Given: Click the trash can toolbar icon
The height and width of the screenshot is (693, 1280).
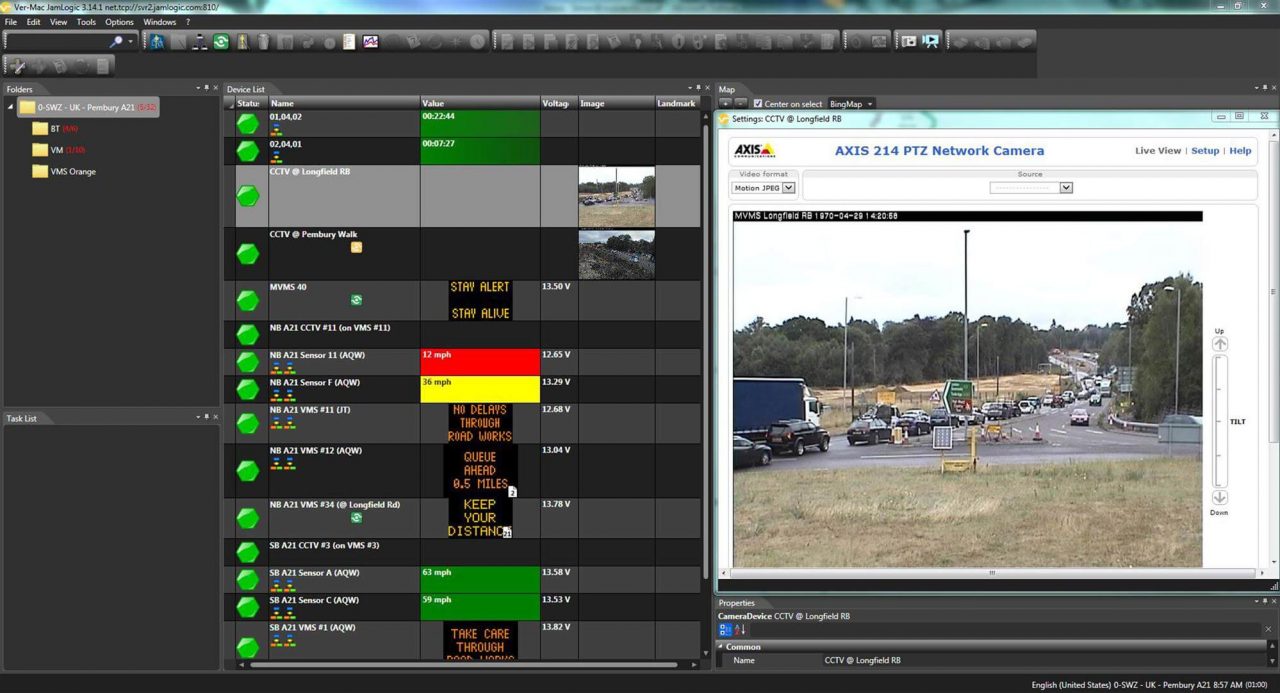Looking at the screenshot, I should coord(264,42).
